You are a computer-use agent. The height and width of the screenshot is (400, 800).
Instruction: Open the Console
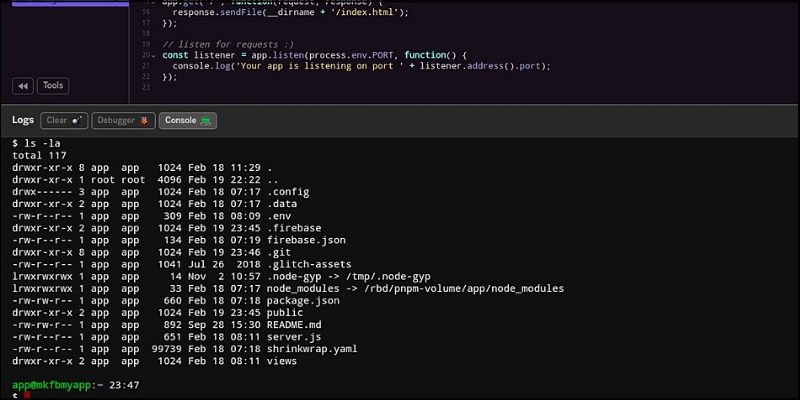click(x=187, y=120)
